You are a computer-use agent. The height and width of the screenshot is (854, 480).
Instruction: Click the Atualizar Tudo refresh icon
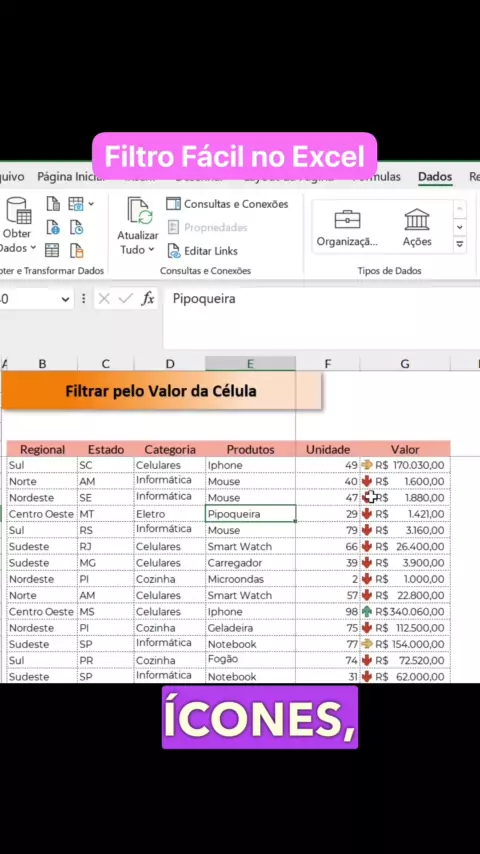(139, 211)
